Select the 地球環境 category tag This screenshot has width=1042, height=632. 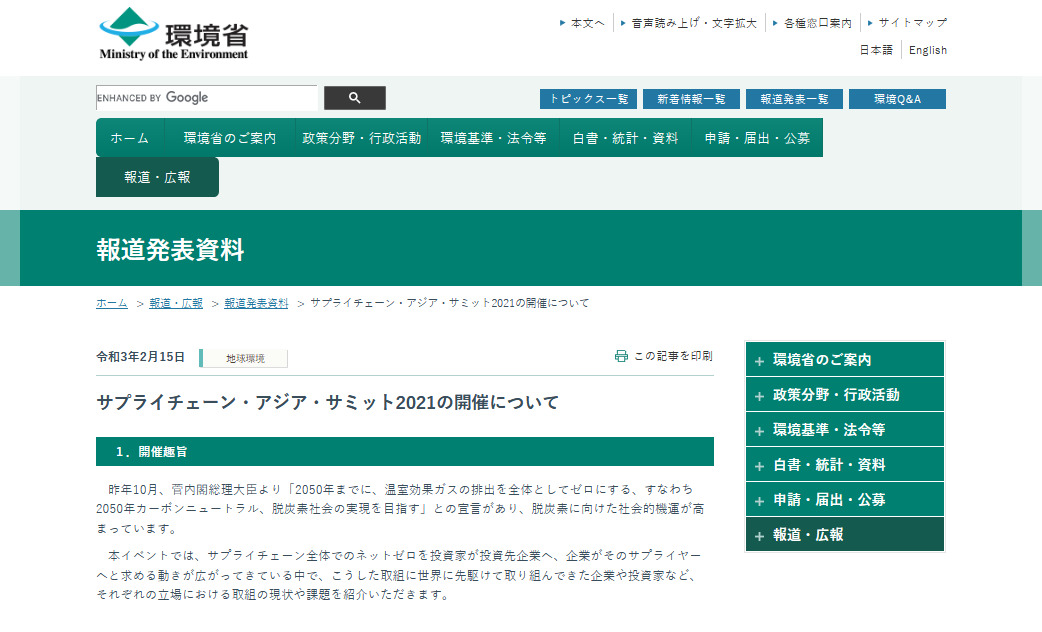(244, 358)
